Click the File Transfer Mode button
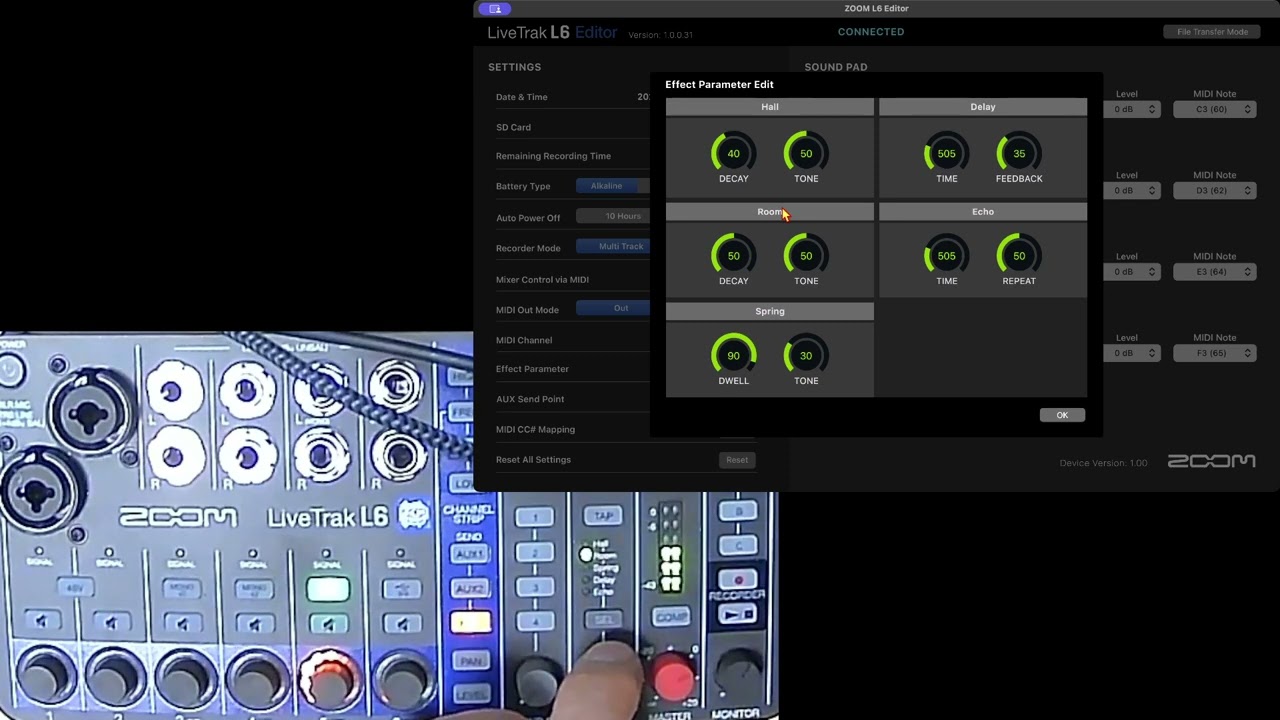Screen dimensions: 1280x720 [x=1212, y=32]
